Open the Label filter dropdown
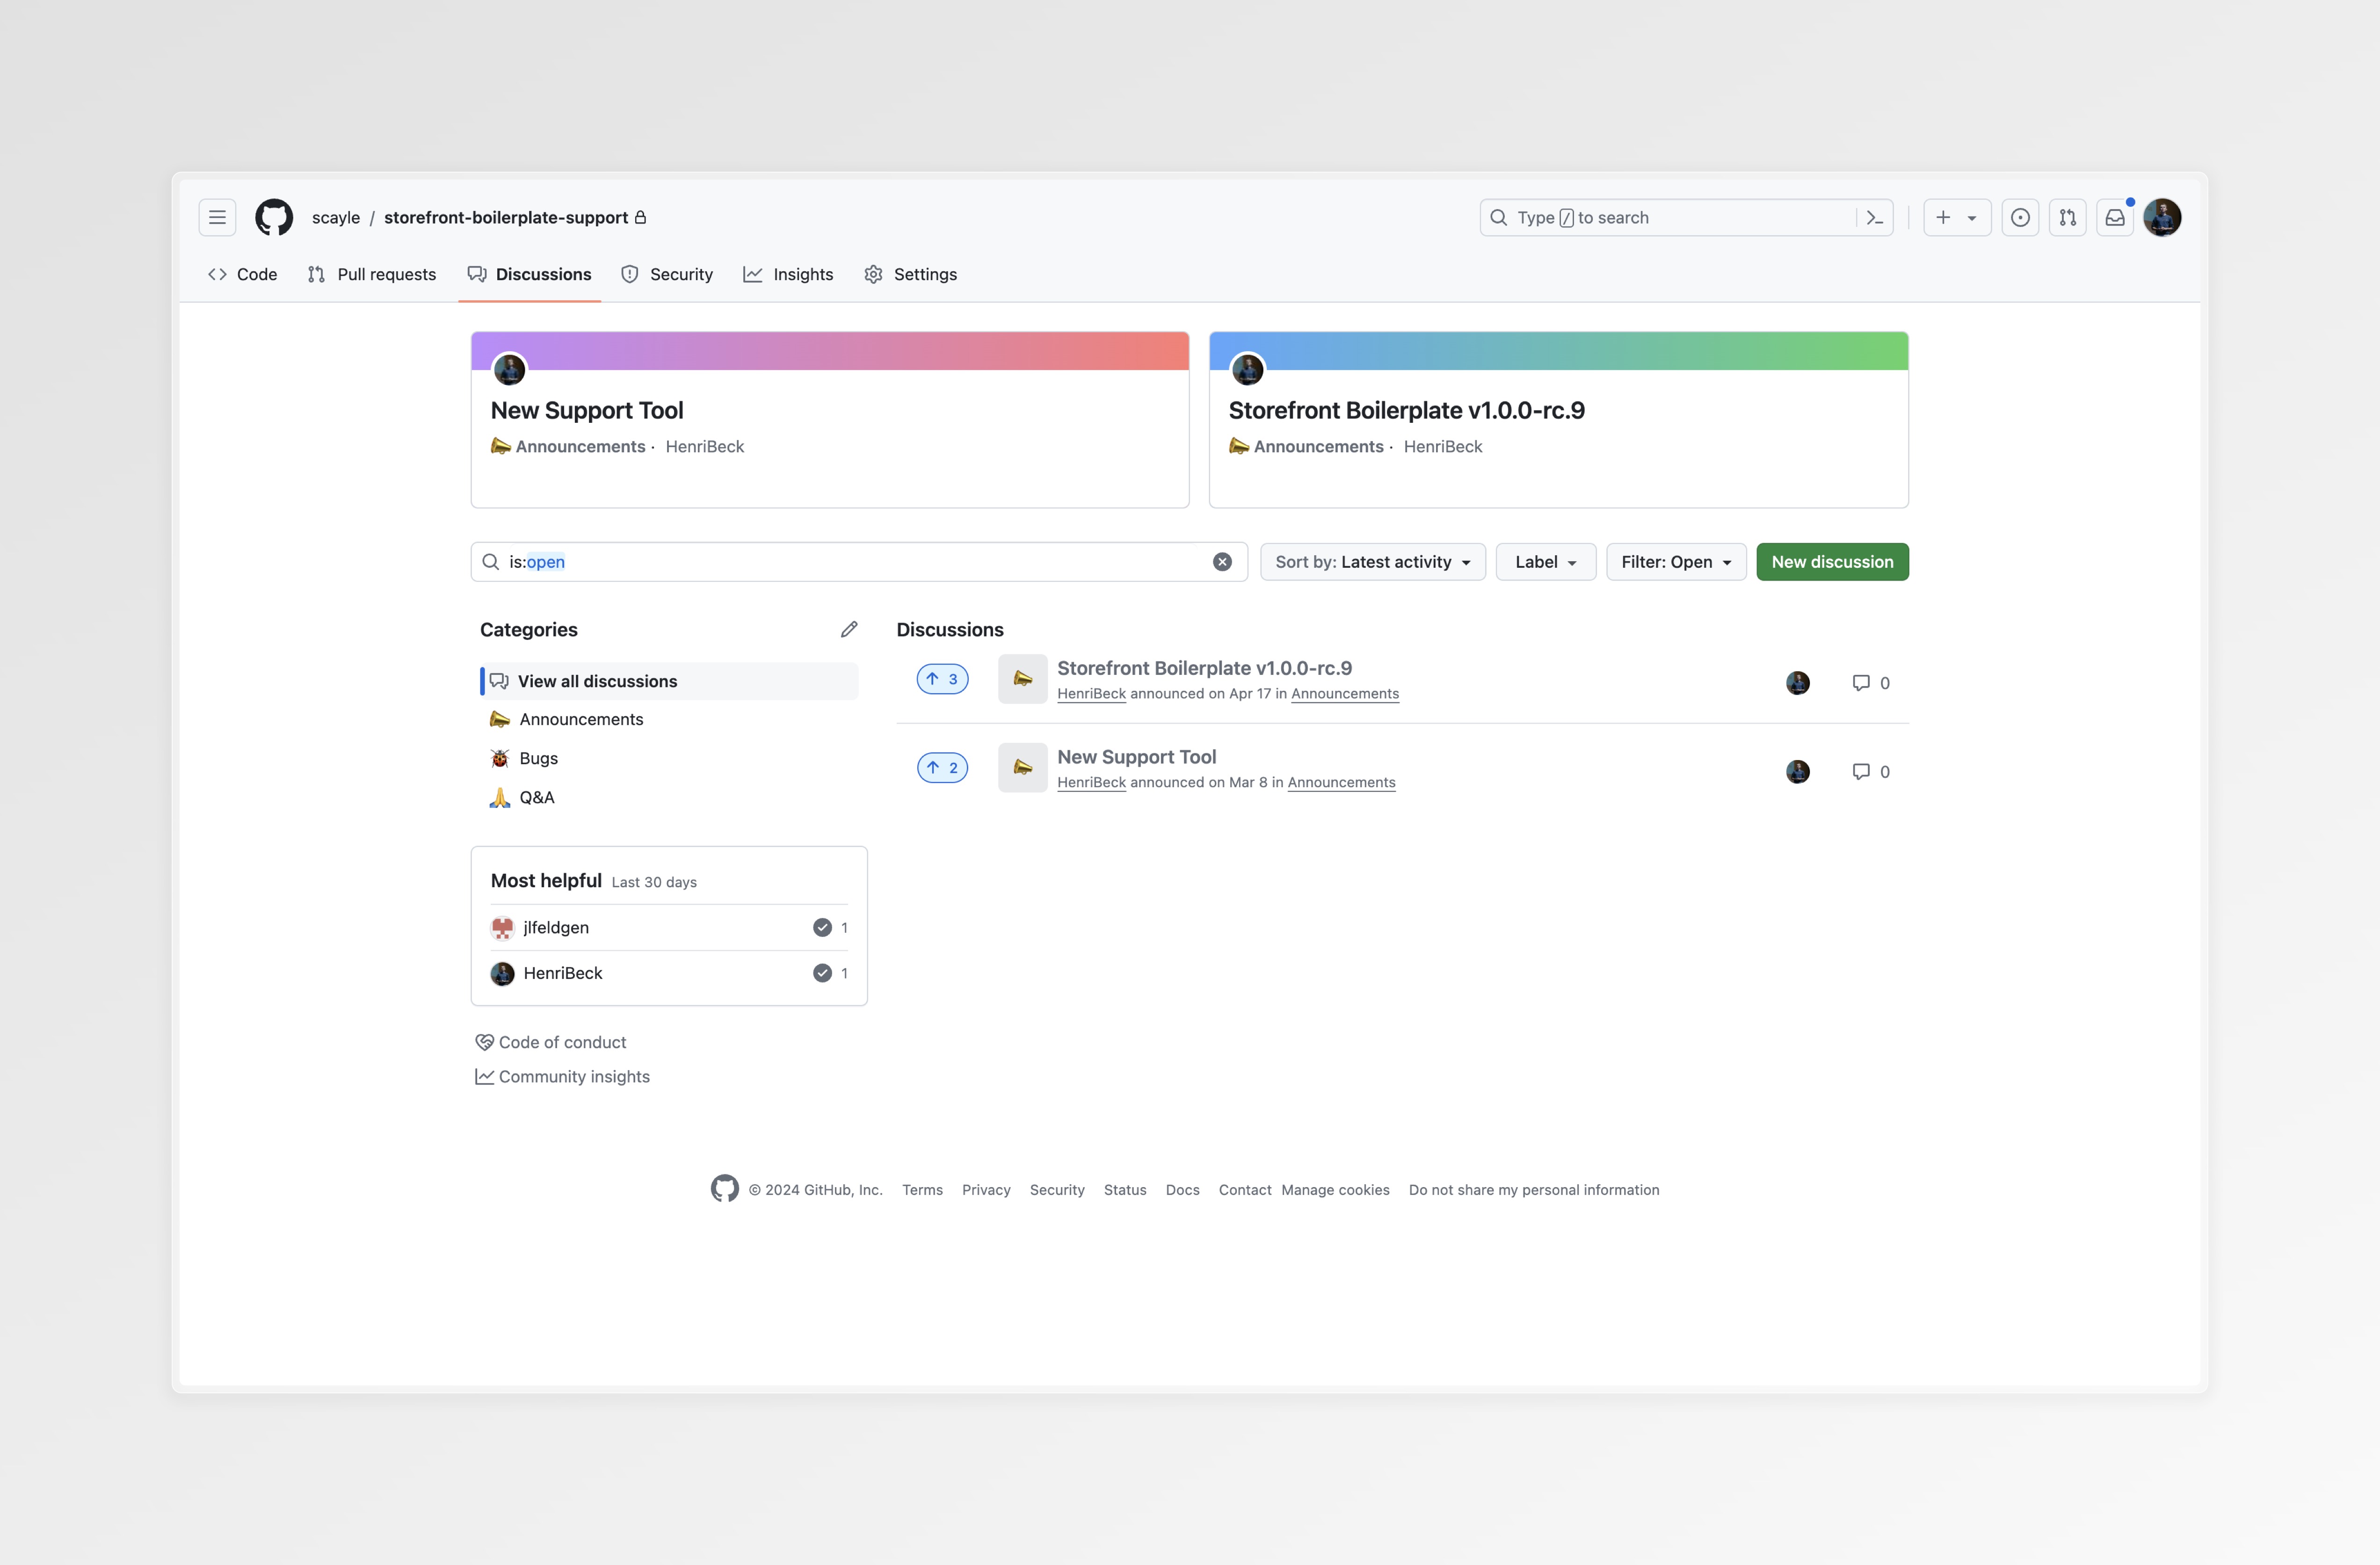Viewport: 2380px width, 1565px height. click(x=1545, y=562)
